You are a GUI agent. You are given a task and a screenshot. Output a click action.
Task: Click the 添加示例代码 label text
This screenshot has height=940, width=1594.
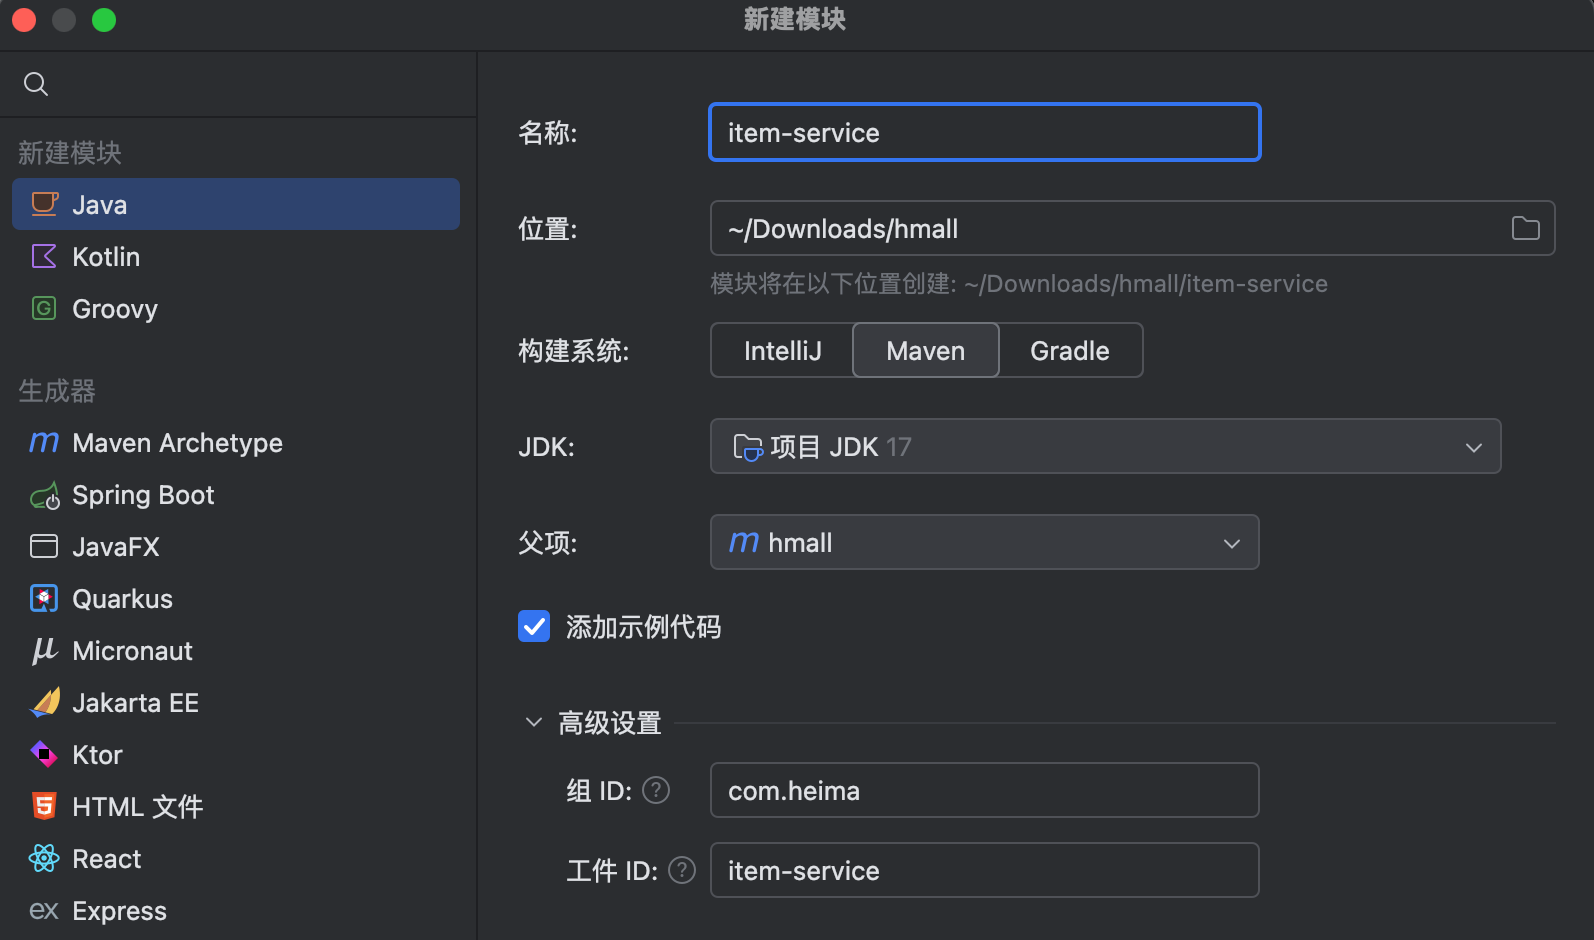pyautogui.click(x=643, y=626)
